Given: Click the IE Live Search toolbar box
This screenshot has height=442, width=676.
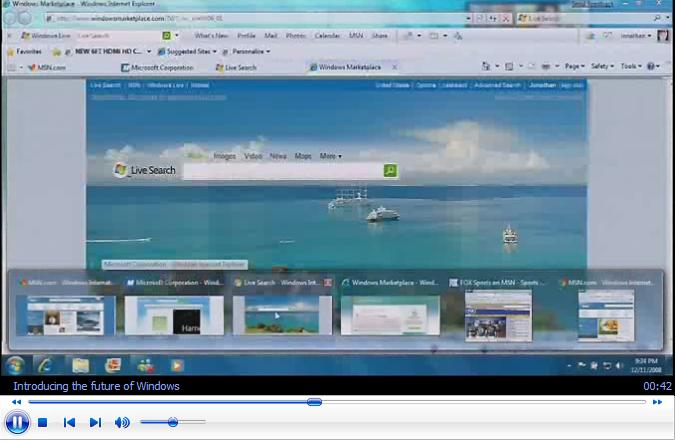Looking at the screenshot, I should click(x=584, y=18).
